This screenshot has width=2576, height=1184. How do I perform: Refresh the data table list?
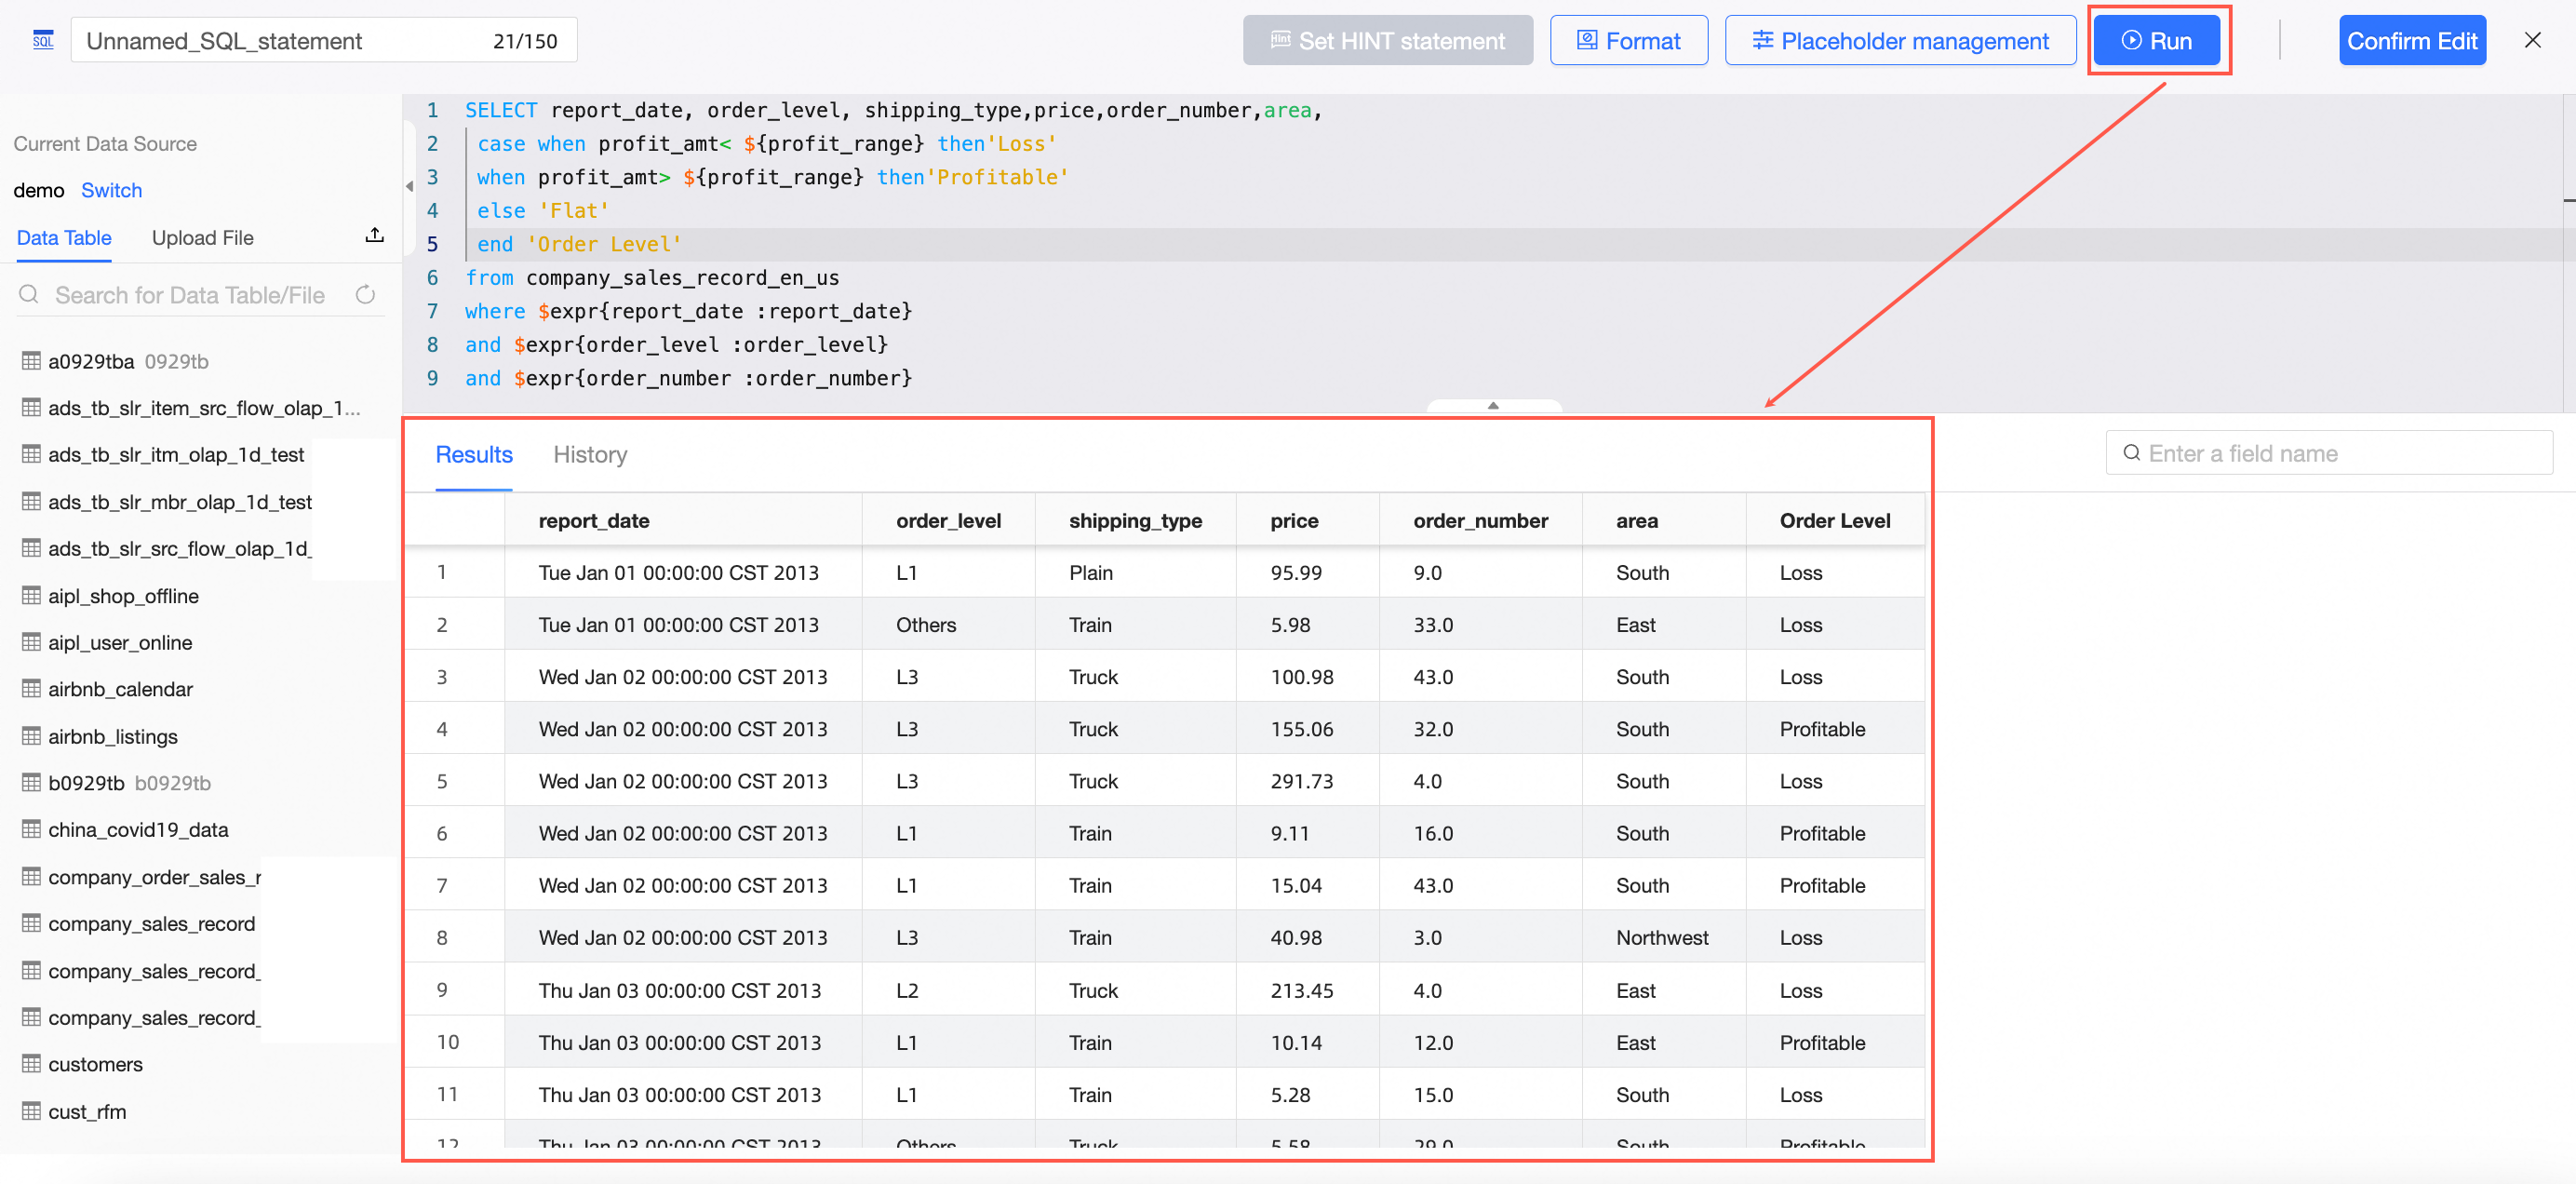point(365,294)
